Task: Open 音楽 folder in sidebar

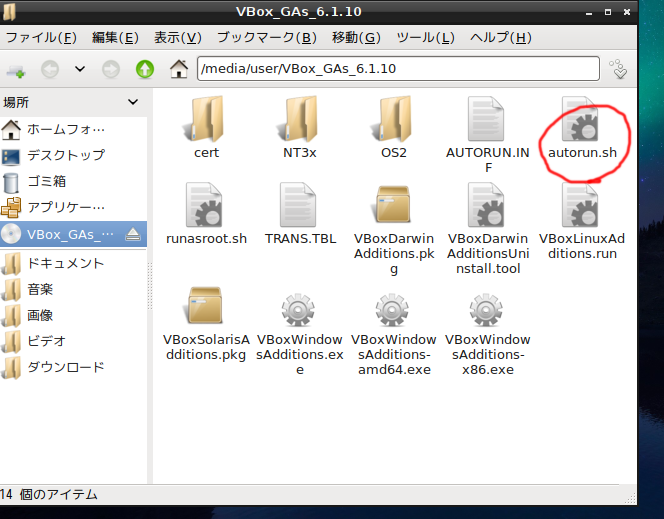Action: [73, 289]
